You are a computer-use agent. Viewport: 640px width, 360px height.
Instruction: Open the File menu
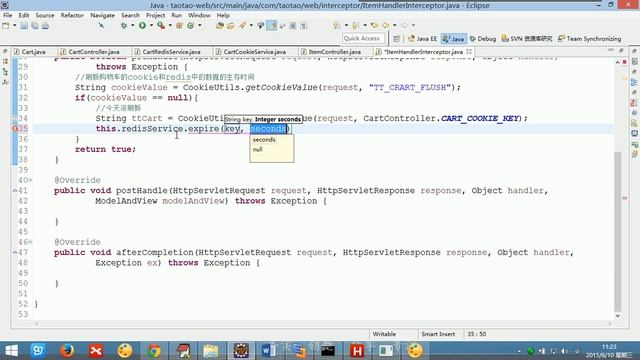pos(7,15)
